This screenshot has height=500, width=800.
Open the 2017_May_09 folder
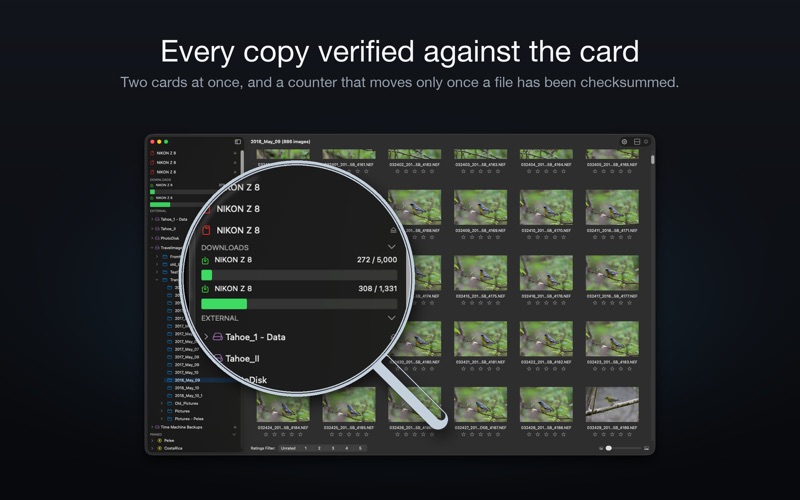click(187, 365)
